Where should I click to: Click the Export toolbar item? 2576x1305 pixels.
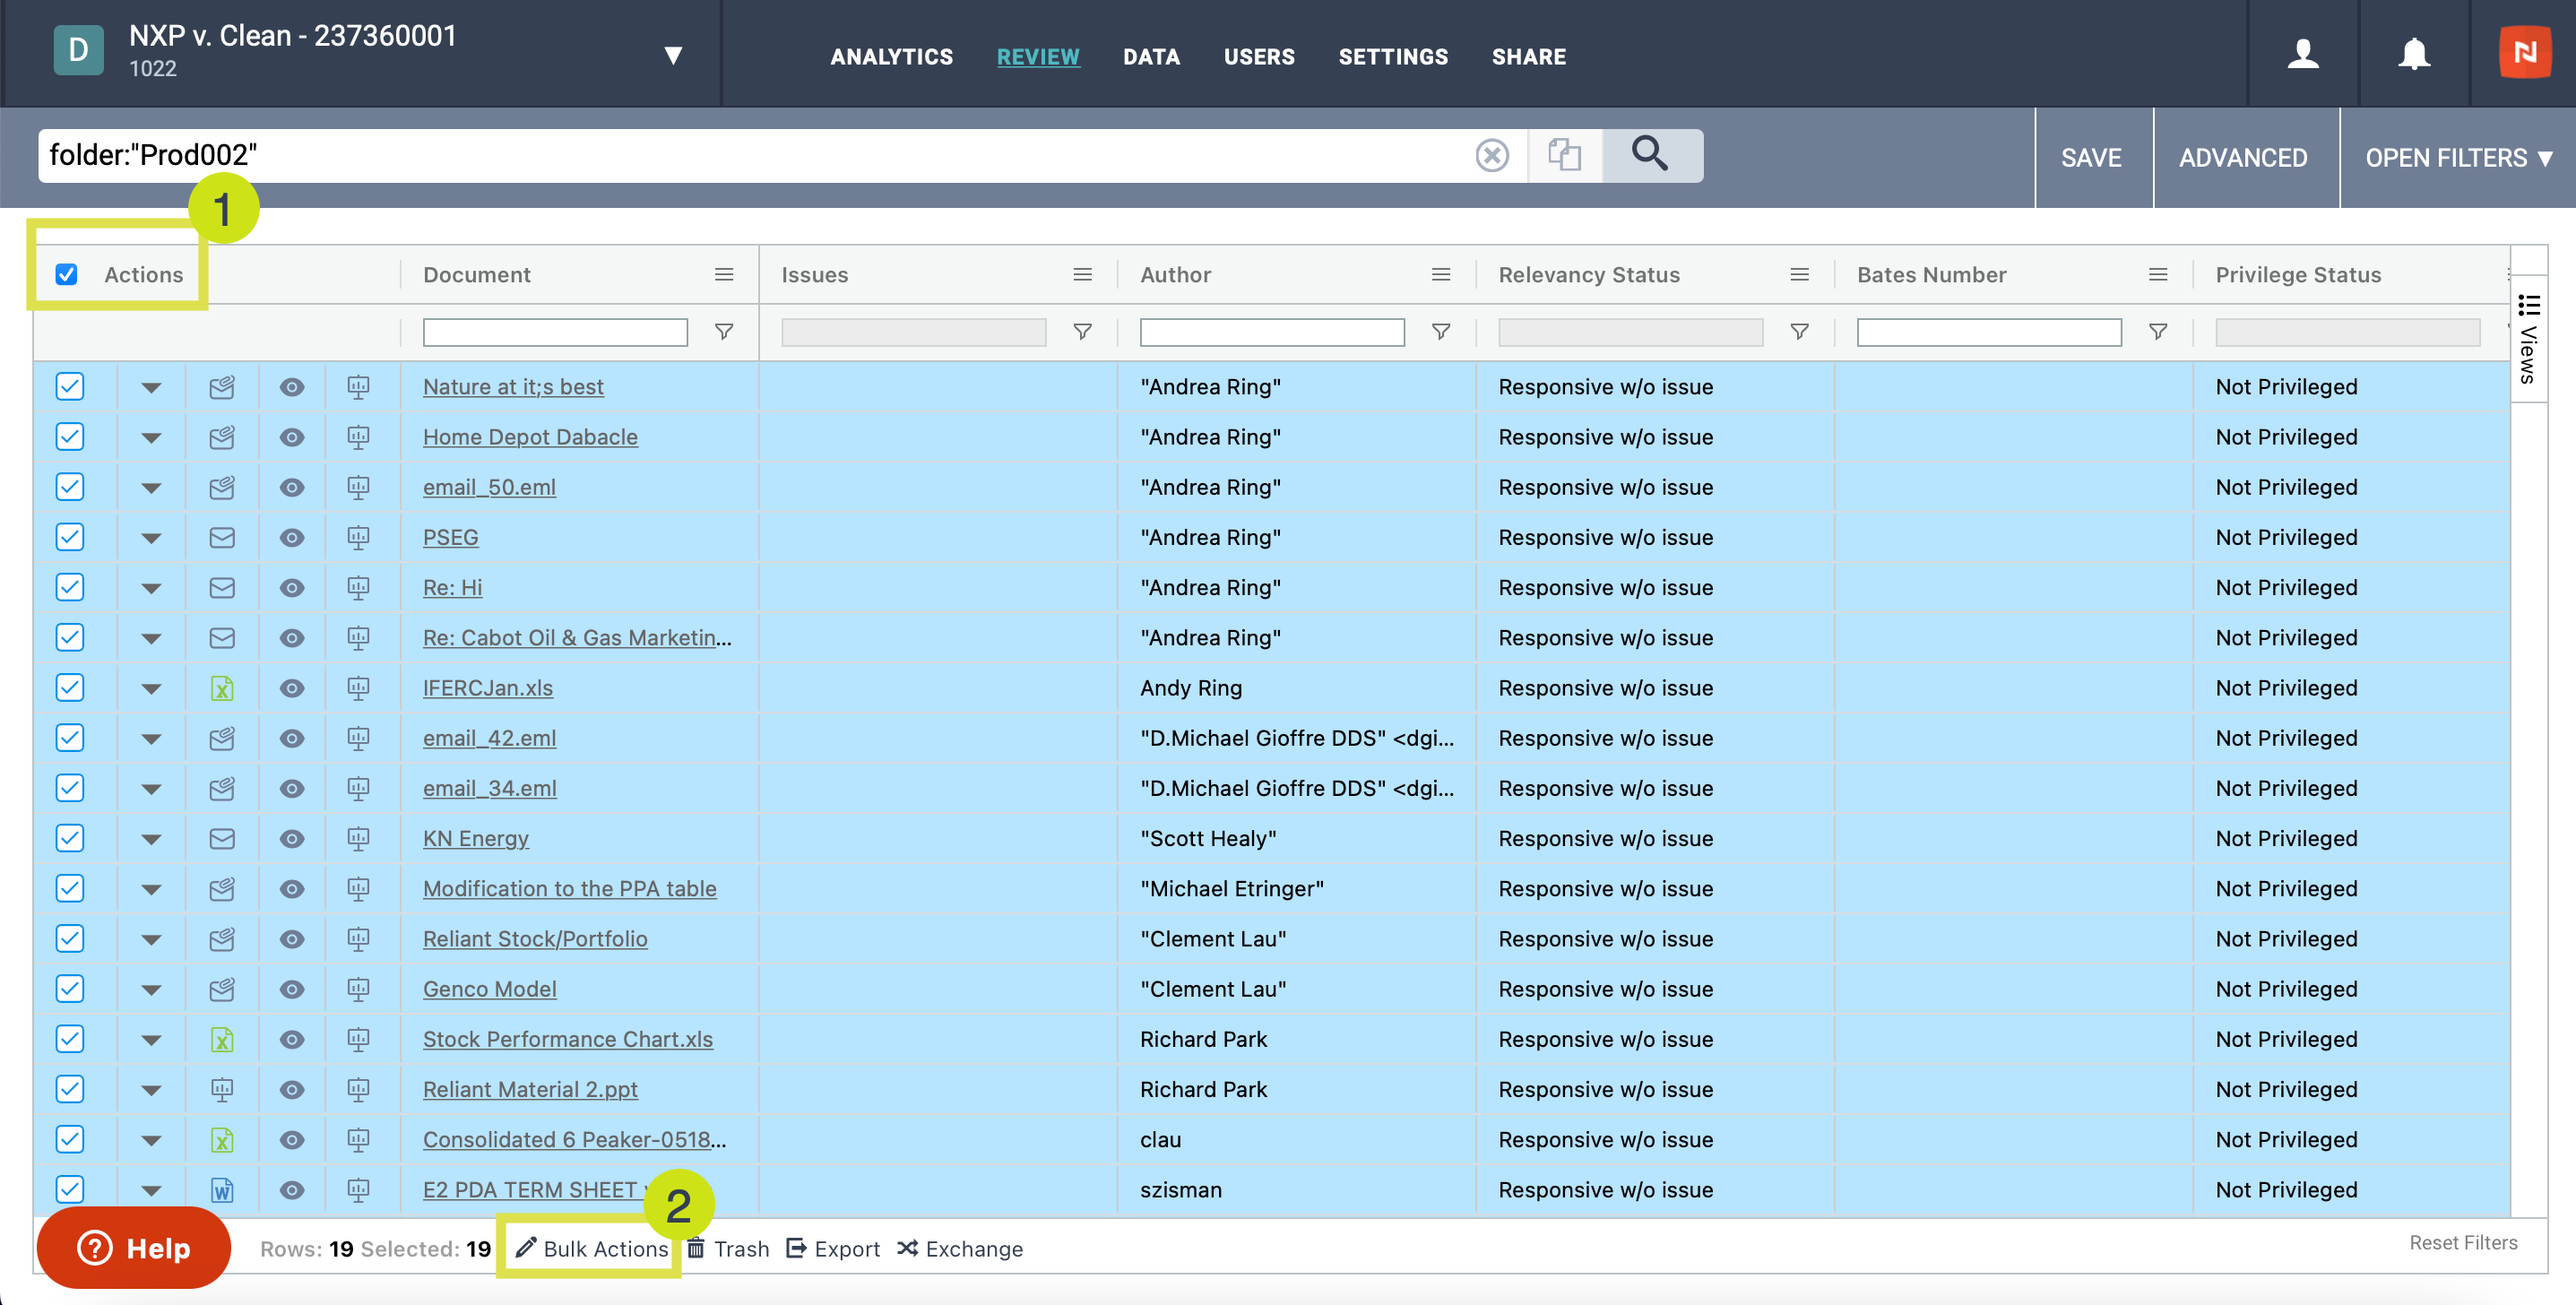[833, 1249]
